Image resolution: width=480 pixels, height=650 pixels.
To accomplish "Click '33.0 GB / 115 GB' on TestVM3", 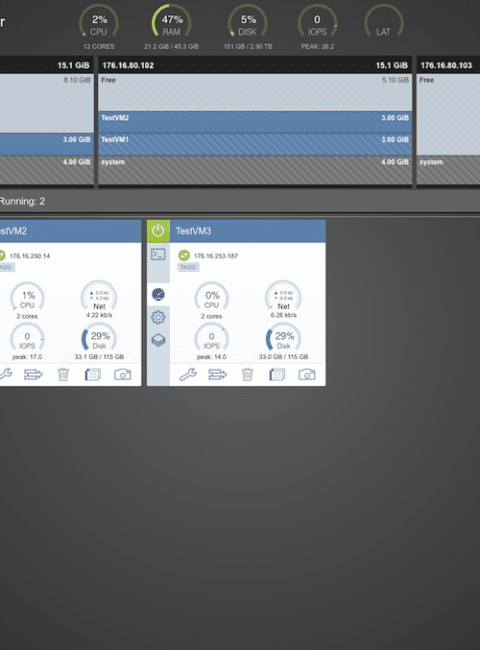I will (x=284, y=357).
